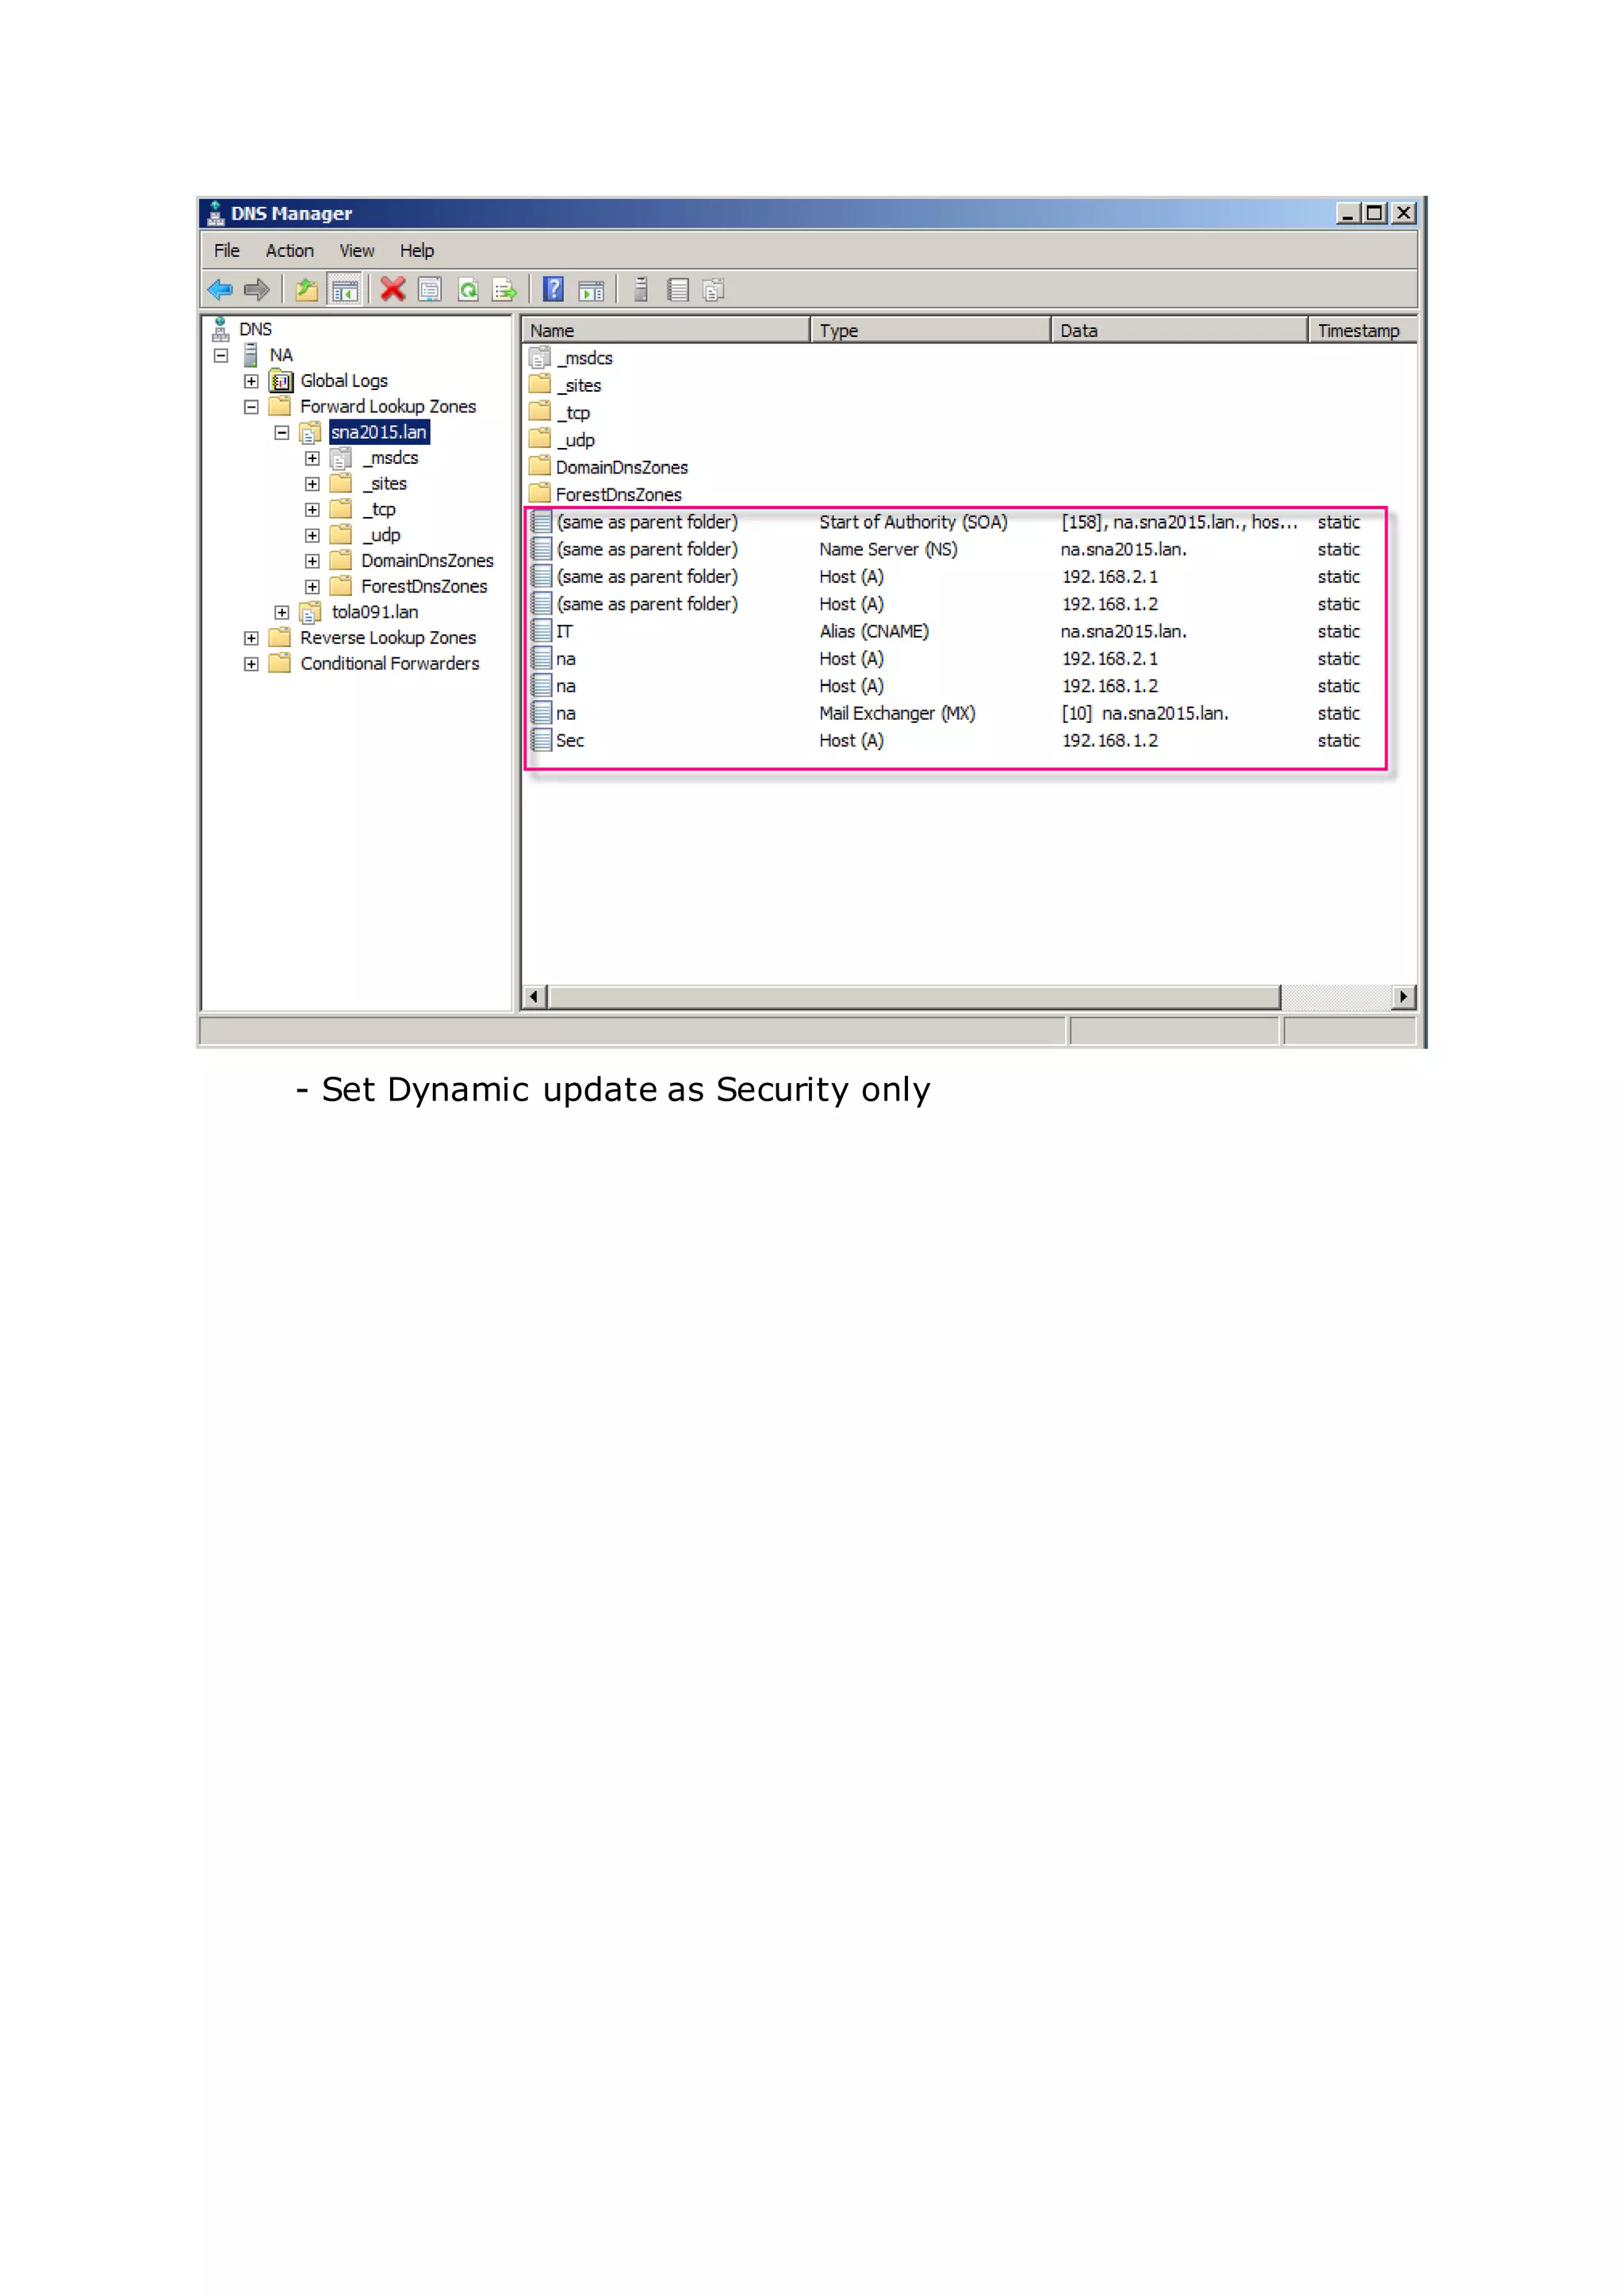Open the Action menu

[x=290, y=251]
